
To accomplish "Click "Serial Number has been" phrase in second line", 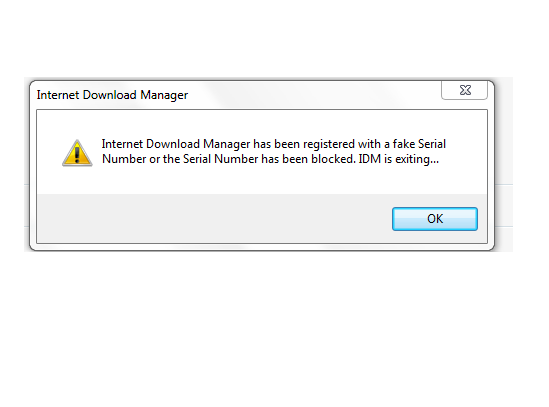I will tap(245, 159).
